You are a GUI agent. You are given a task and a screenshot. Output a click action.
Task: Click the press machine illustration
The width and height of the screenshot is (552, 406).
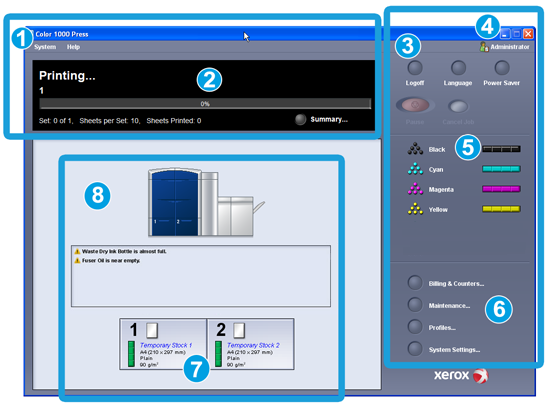206,202
